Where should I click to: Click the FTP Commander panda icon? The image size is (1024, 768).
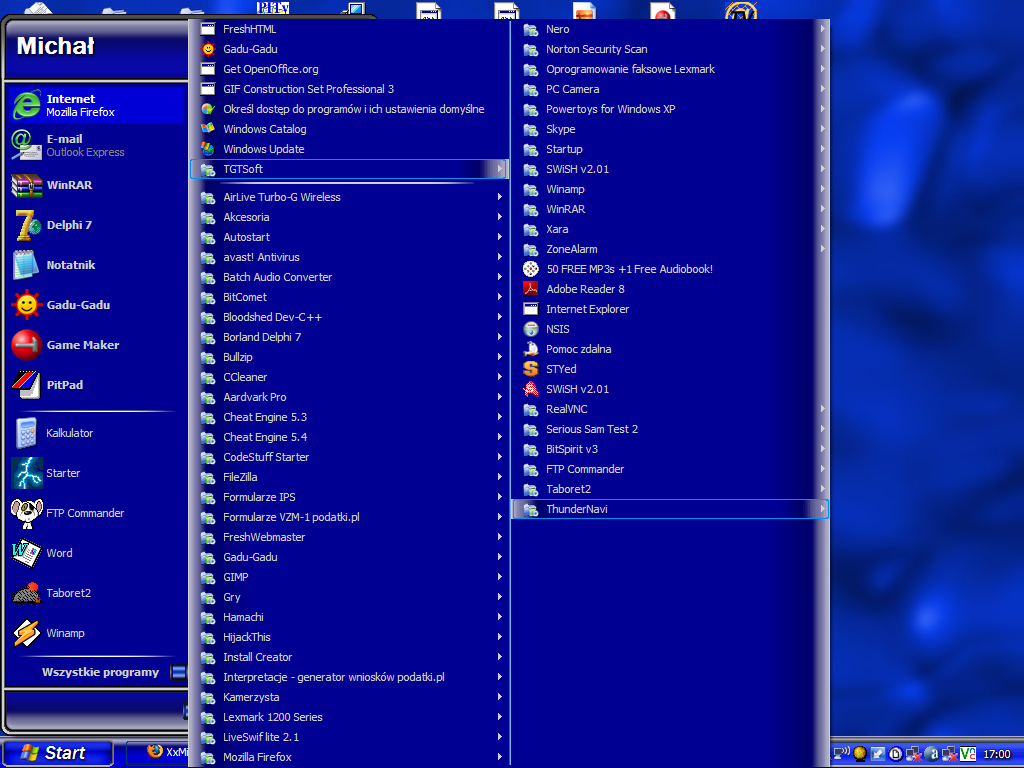26,513
